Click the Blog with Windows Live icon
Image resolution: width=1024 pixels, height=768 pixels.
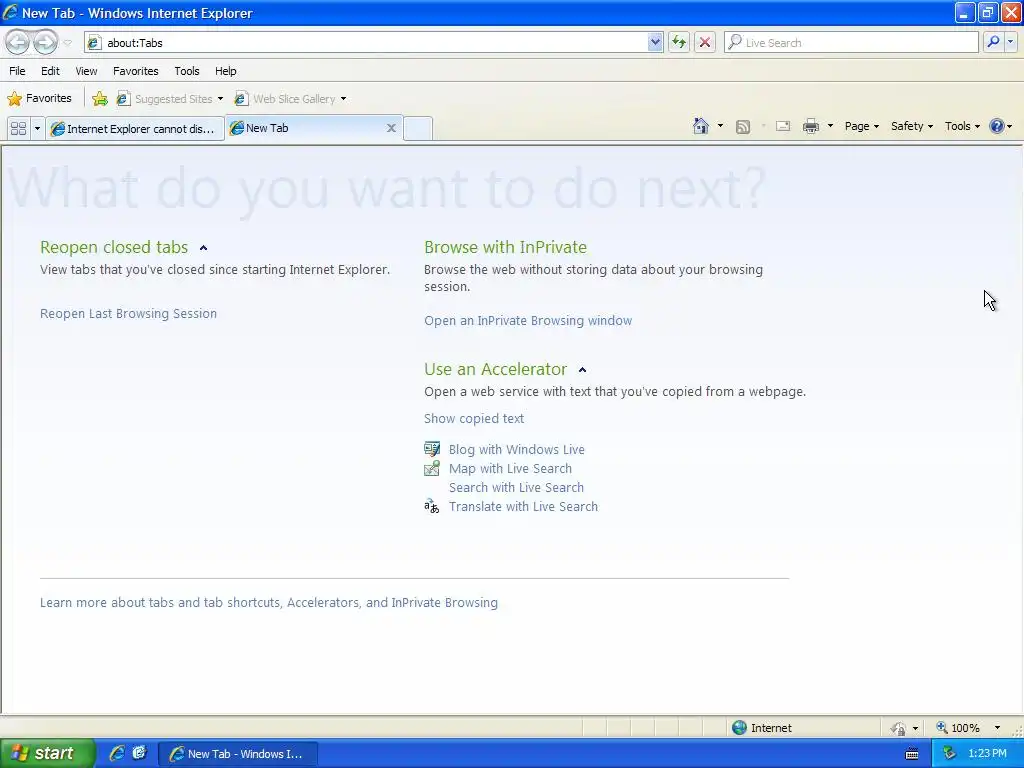pos(432,449)
